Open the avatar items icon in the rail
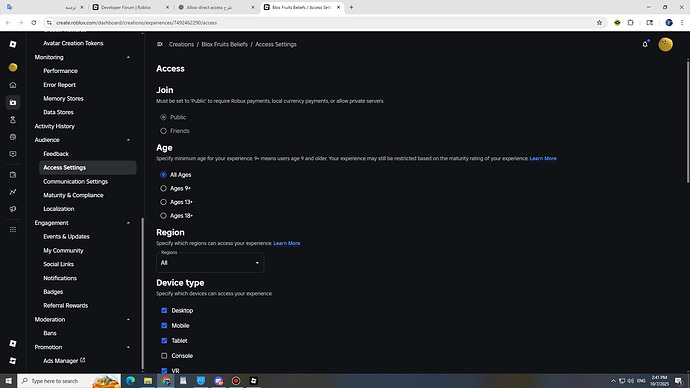Image resolution: width=690 pixels, height=388 pixels. 13,120
